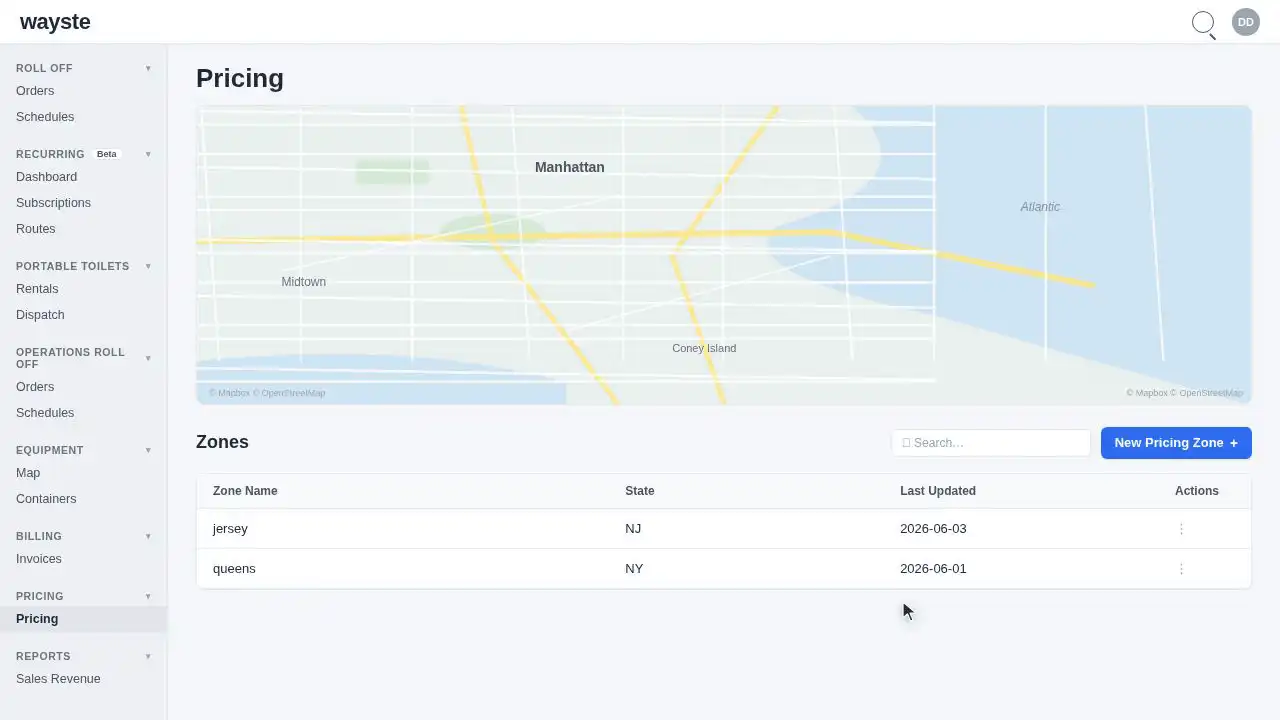Click the Zone Name column header
1280x720 pixels.
coord(245,491)
